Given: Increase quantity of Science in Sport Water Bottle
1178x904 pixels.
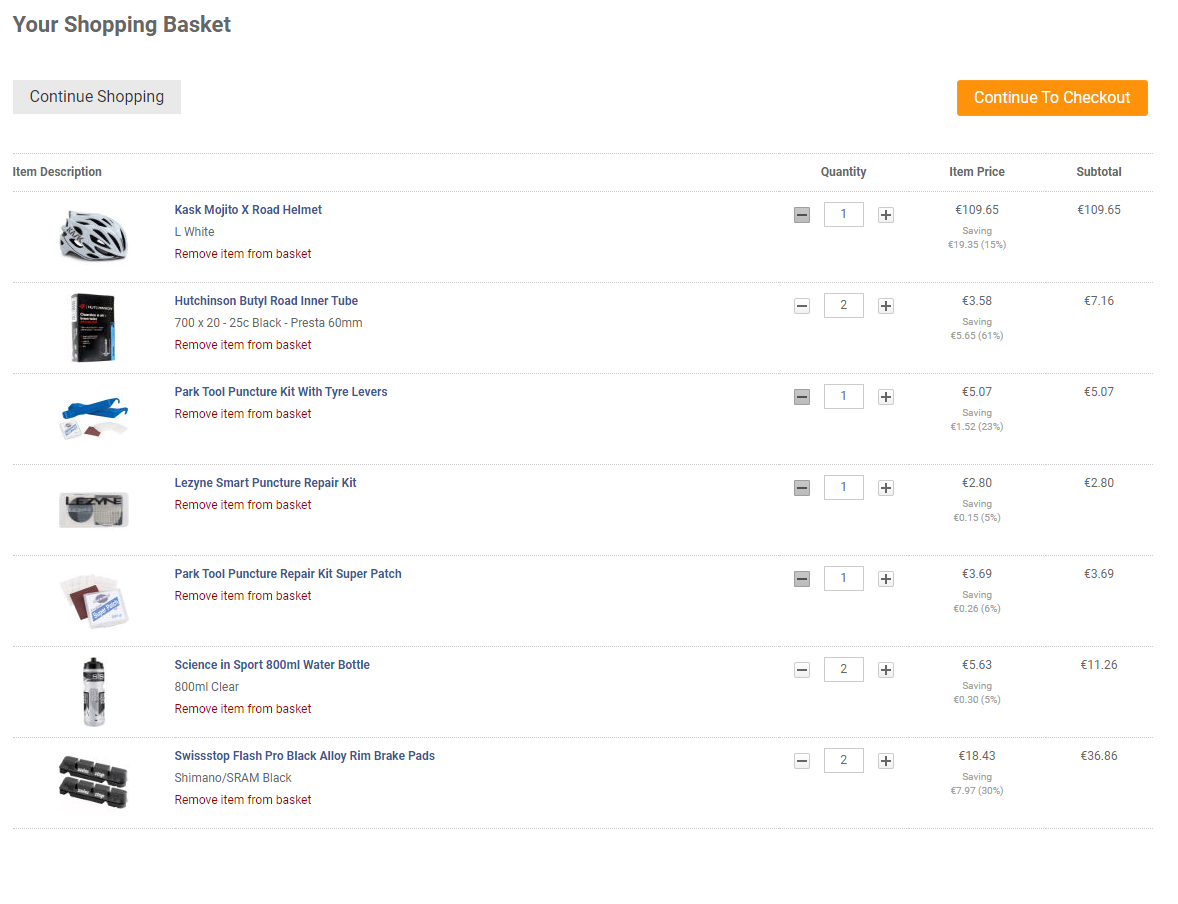Looking at the screenshot, I should coord(886,670).
